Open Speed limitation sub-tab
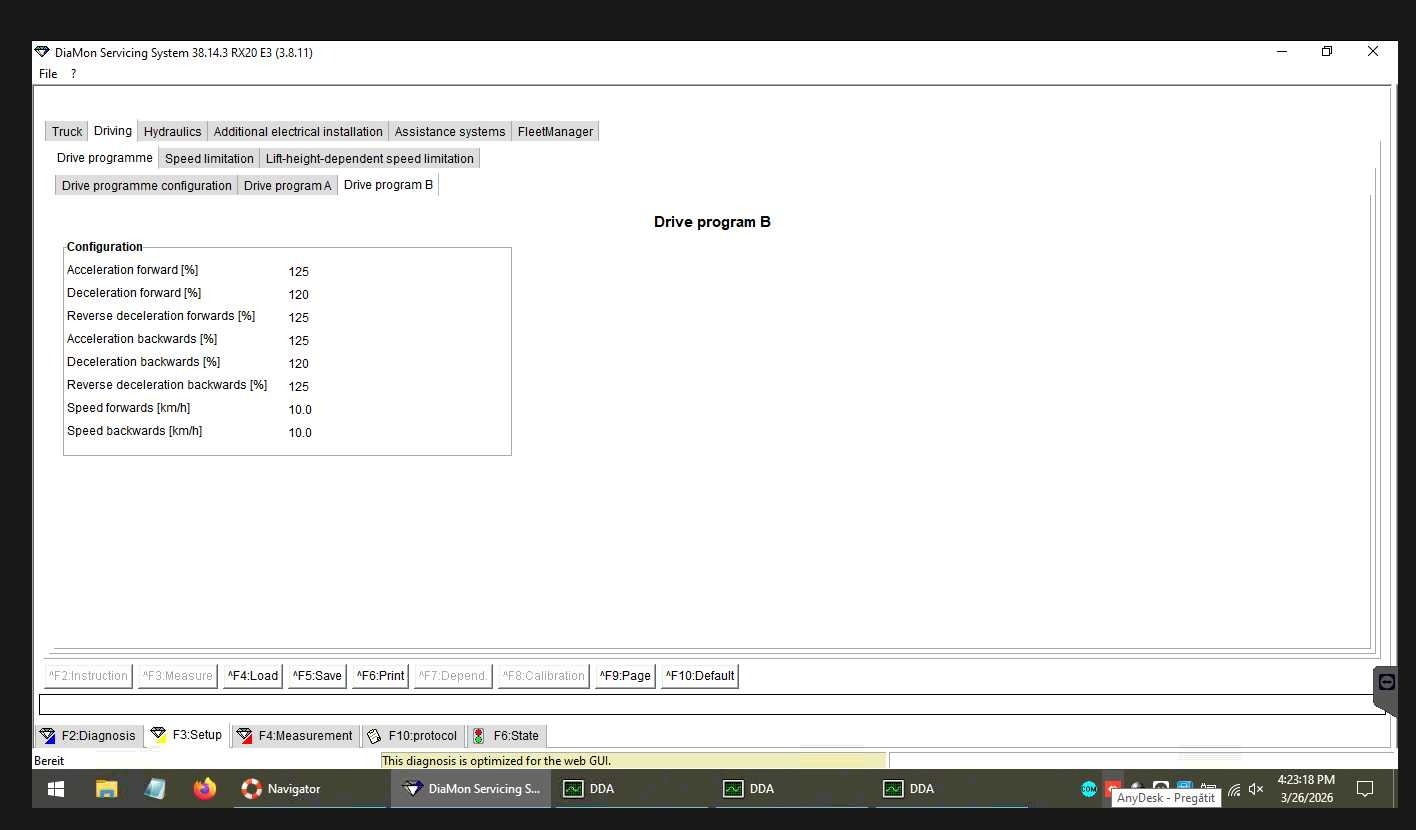 pos(209,158)
